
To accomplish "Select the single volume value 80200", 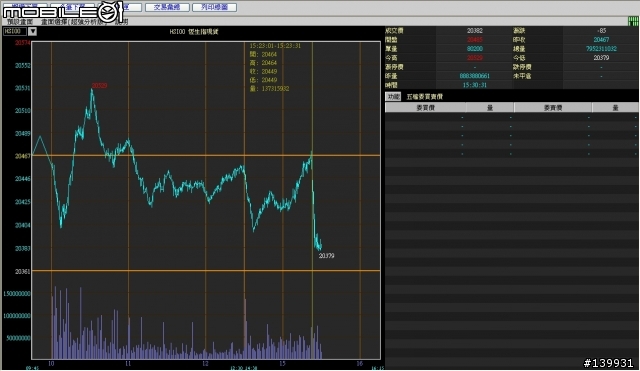I will click(475, 49).
